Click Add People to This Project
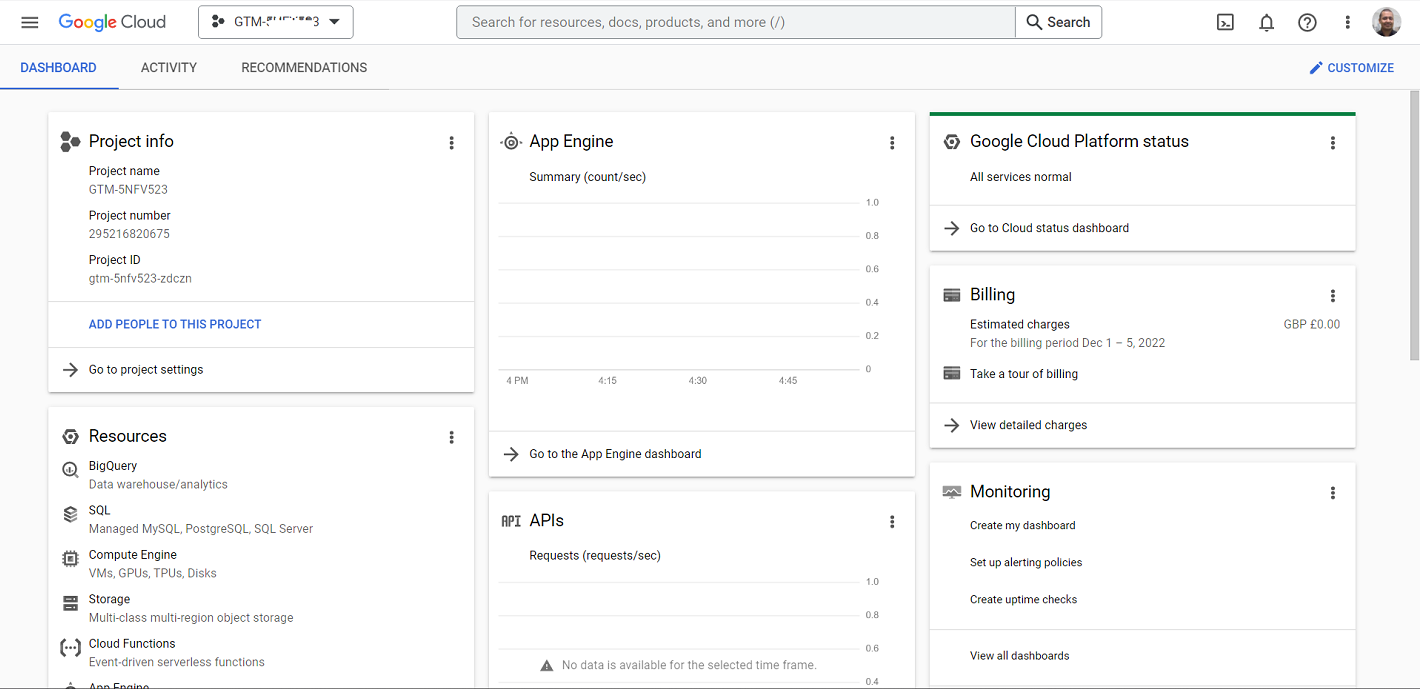 point(175,324)
